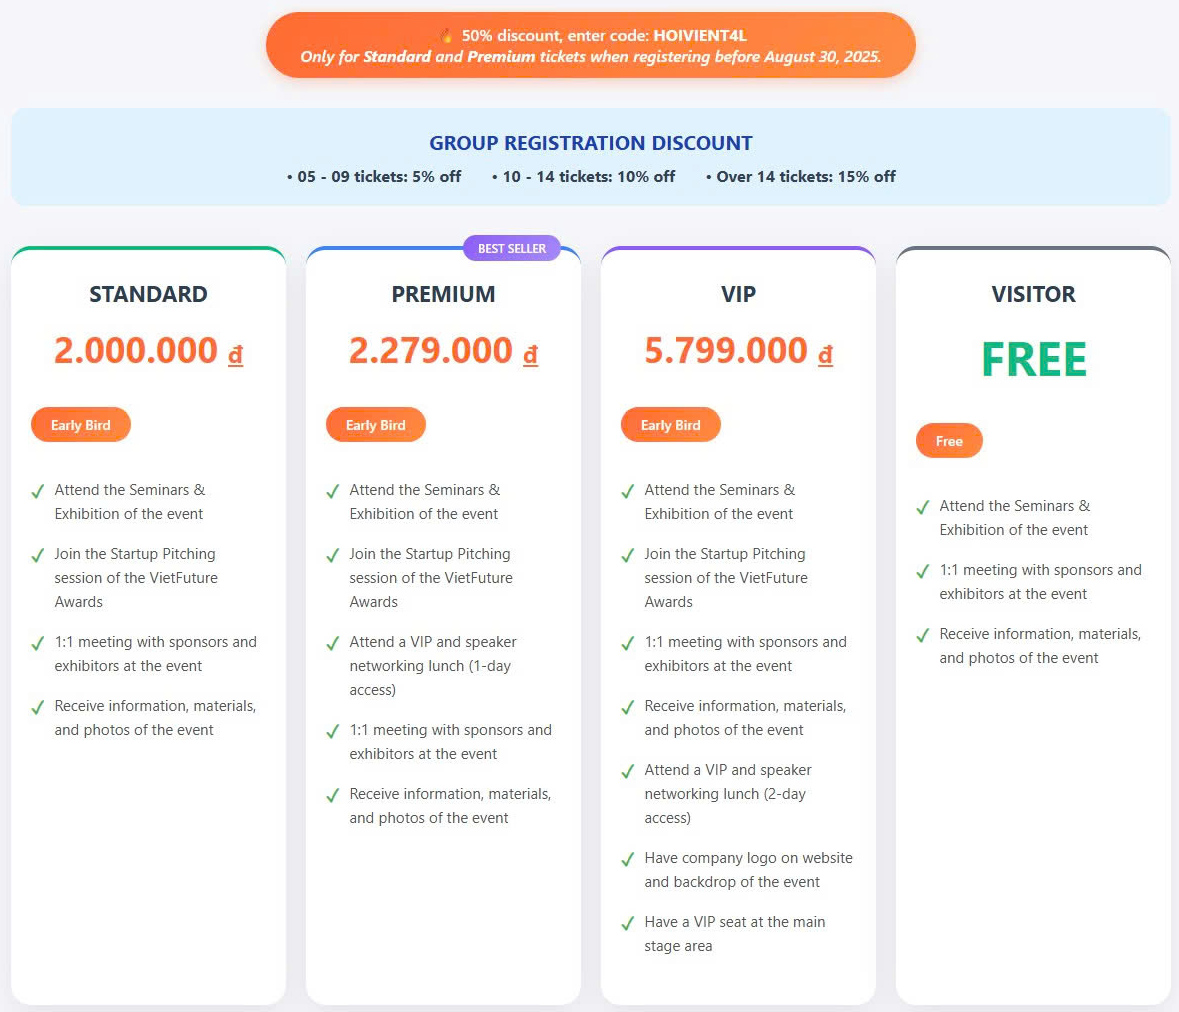Click the BEST SELLER label

point(512,248)
